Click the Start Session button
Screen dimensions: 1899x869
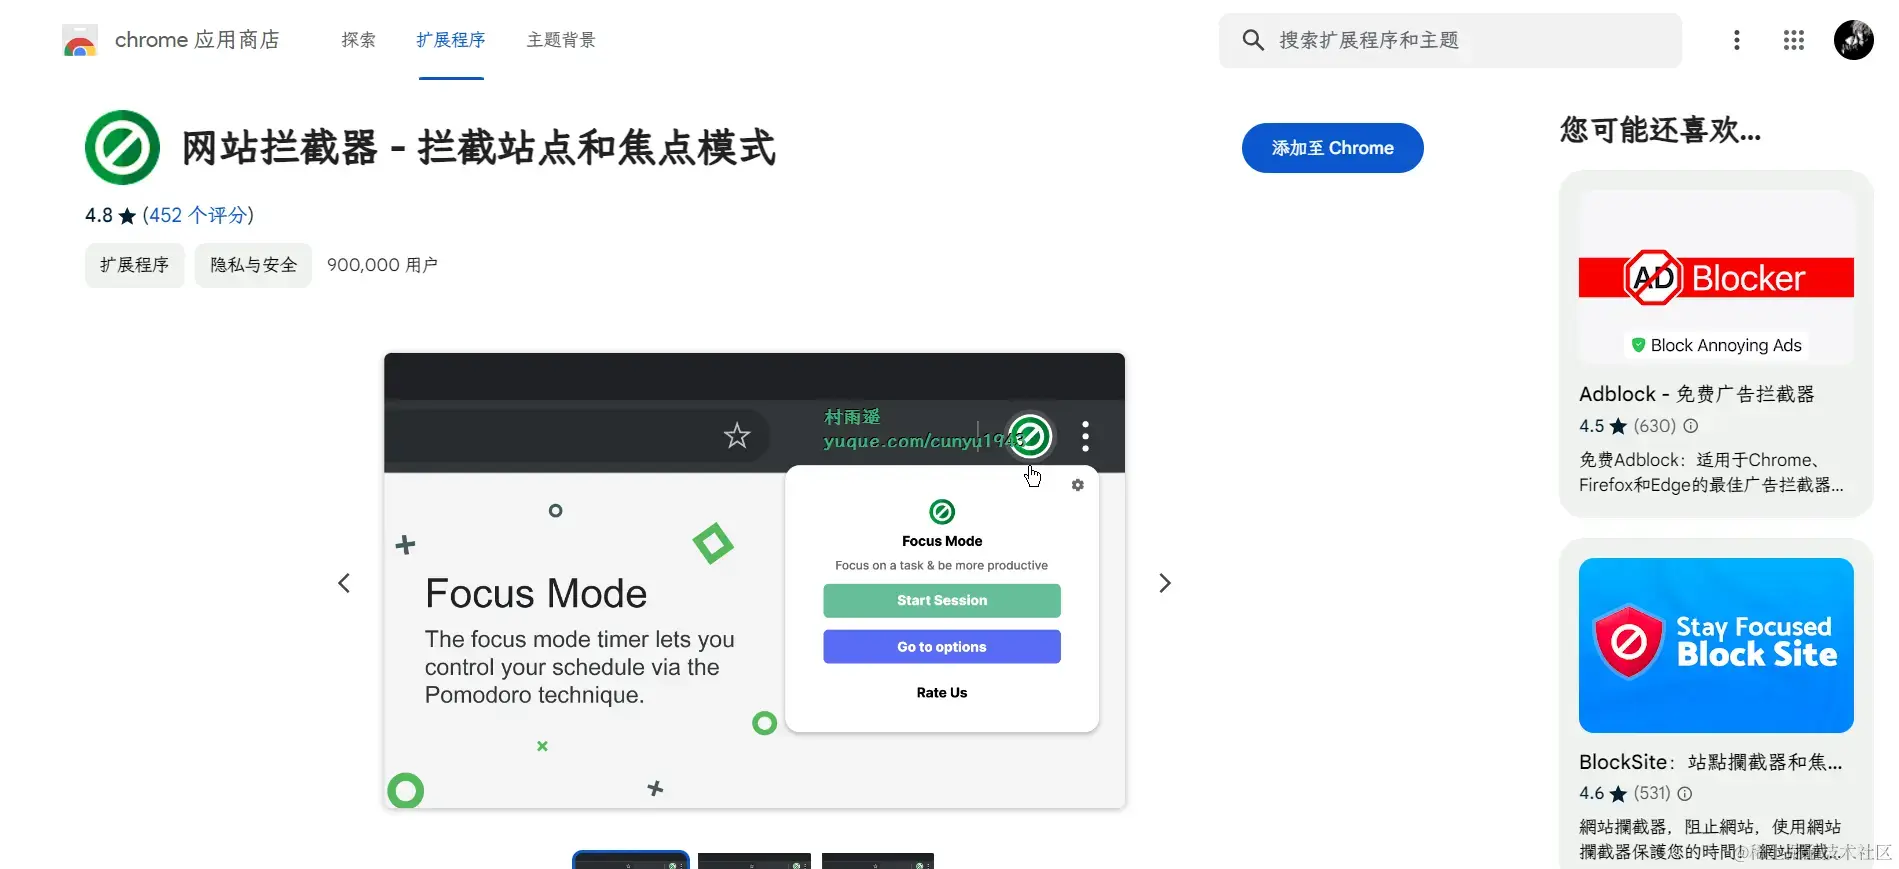coord(942,601)
